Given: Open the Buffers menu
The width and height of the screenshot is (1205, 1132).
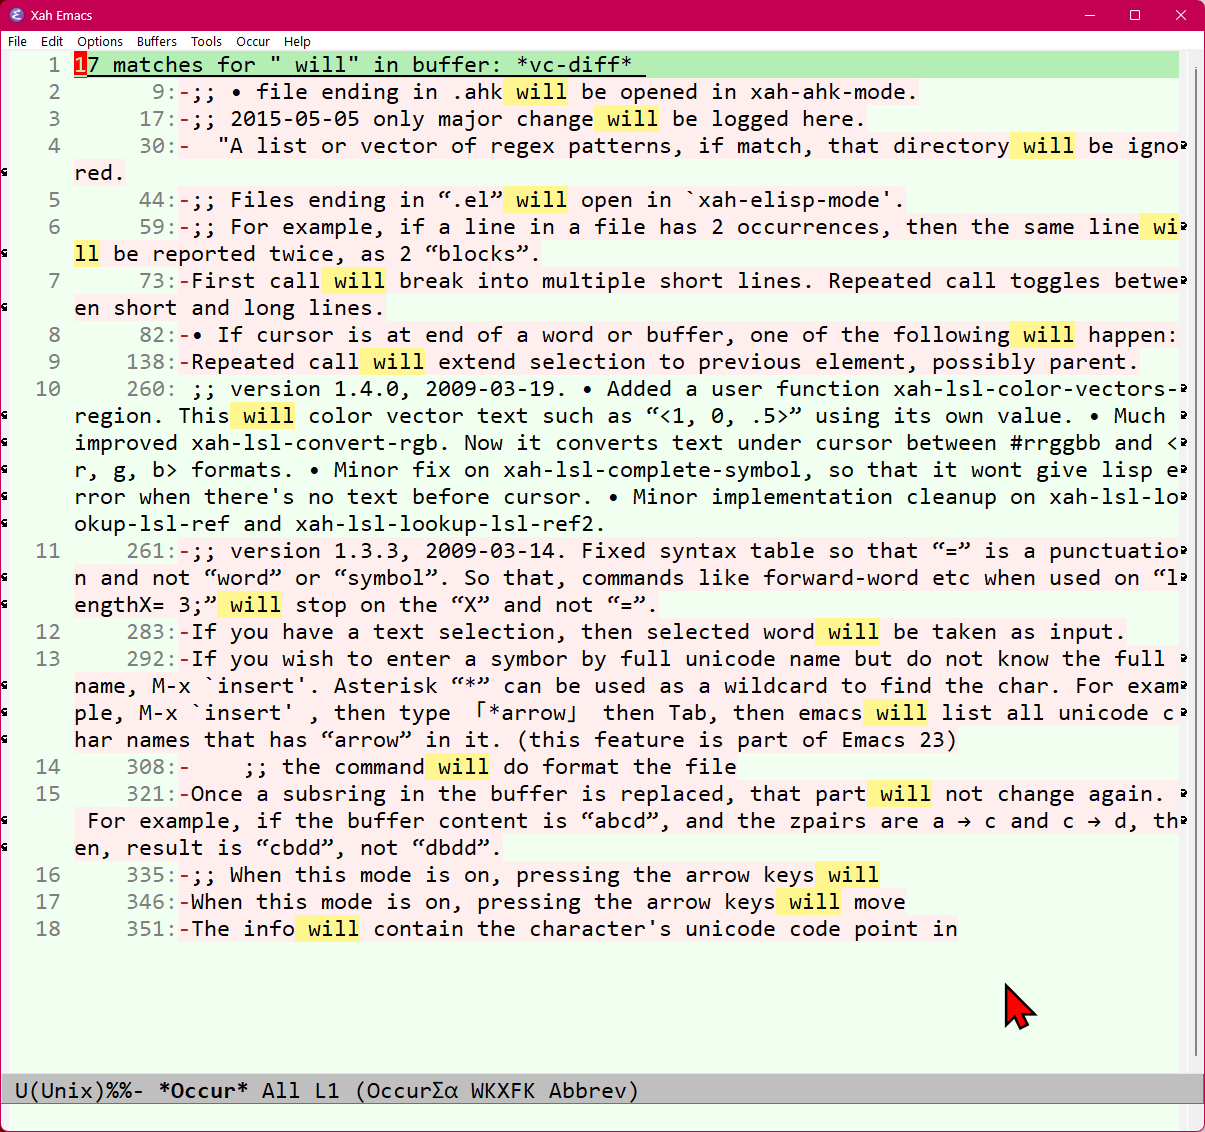Looking at the screenshot, I should click(x=156, y=41).
